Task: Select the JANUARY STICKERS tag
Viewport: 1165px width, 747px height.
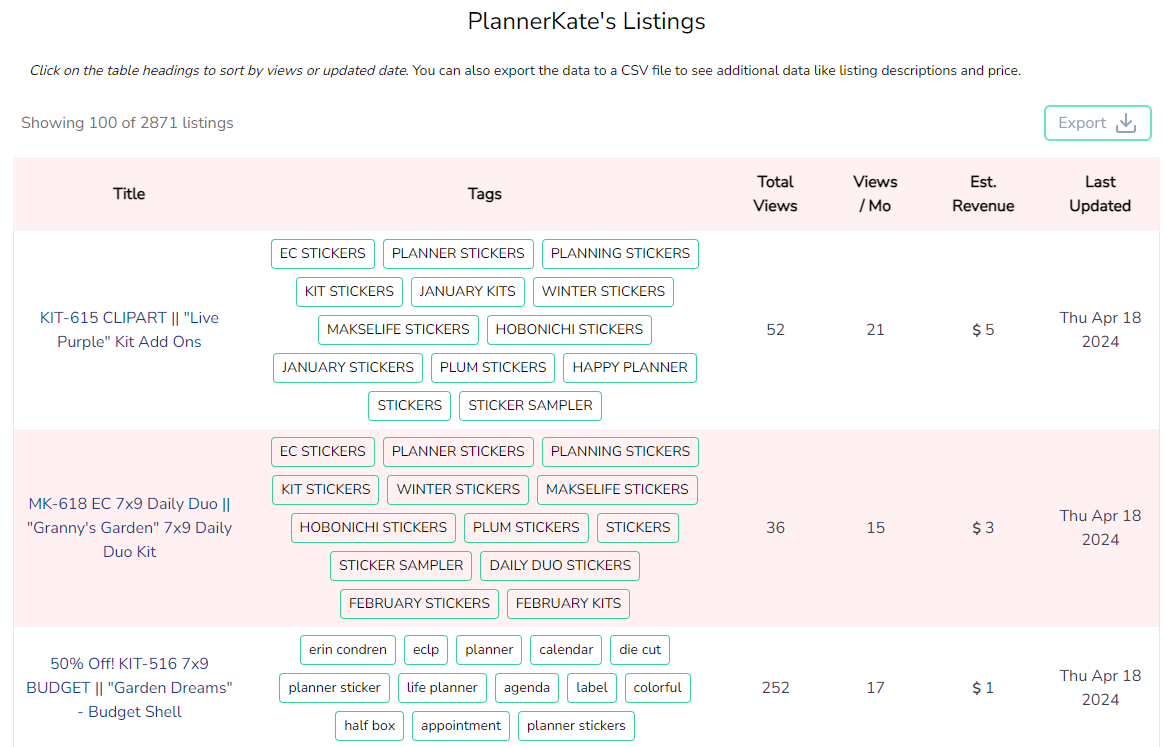Action: pos(347,368)
